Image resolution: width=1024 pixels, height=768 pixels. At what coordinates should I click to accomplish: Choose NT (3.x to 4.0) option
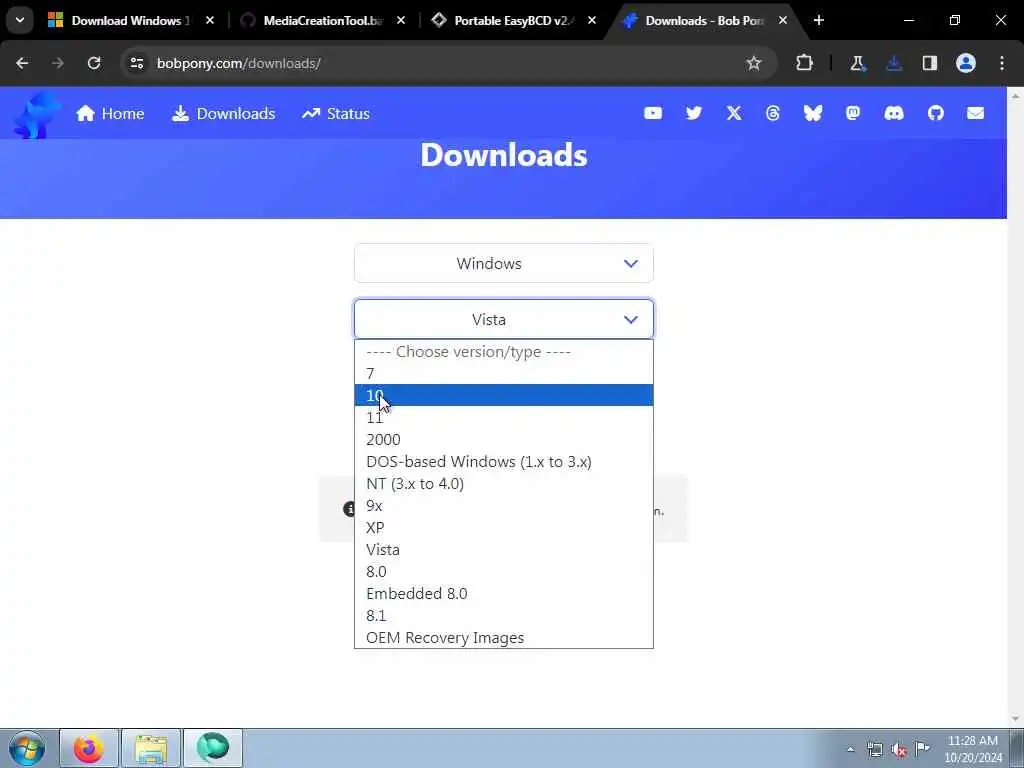click(504, 484)
